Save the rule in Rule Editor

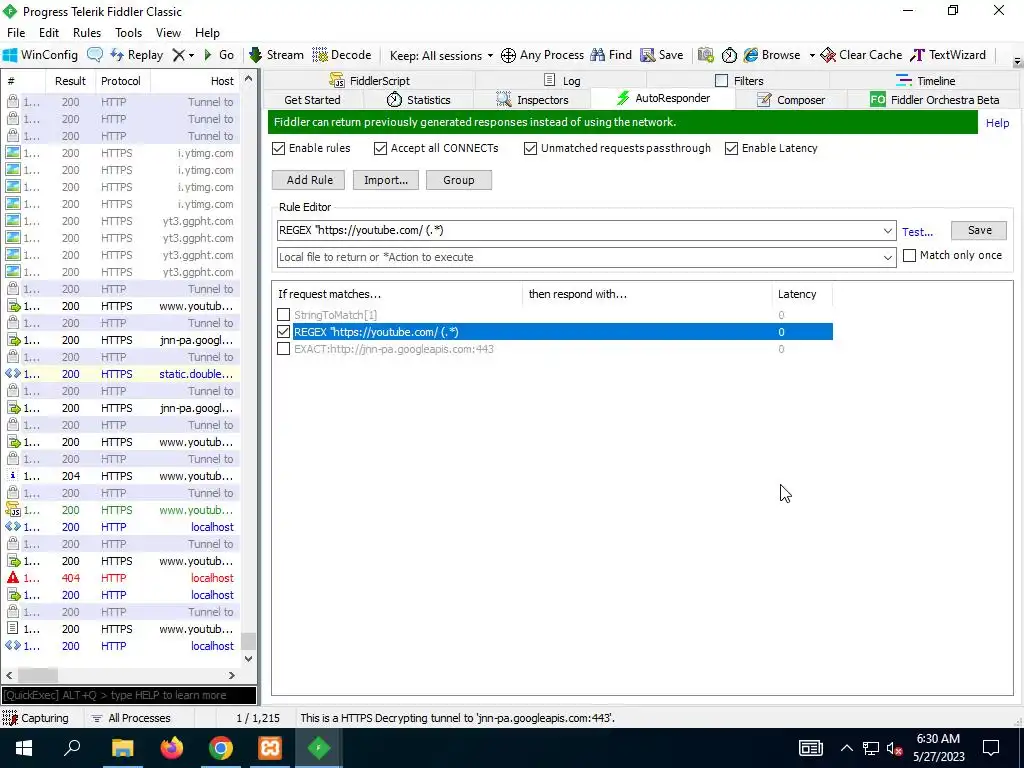pos(979,231)
